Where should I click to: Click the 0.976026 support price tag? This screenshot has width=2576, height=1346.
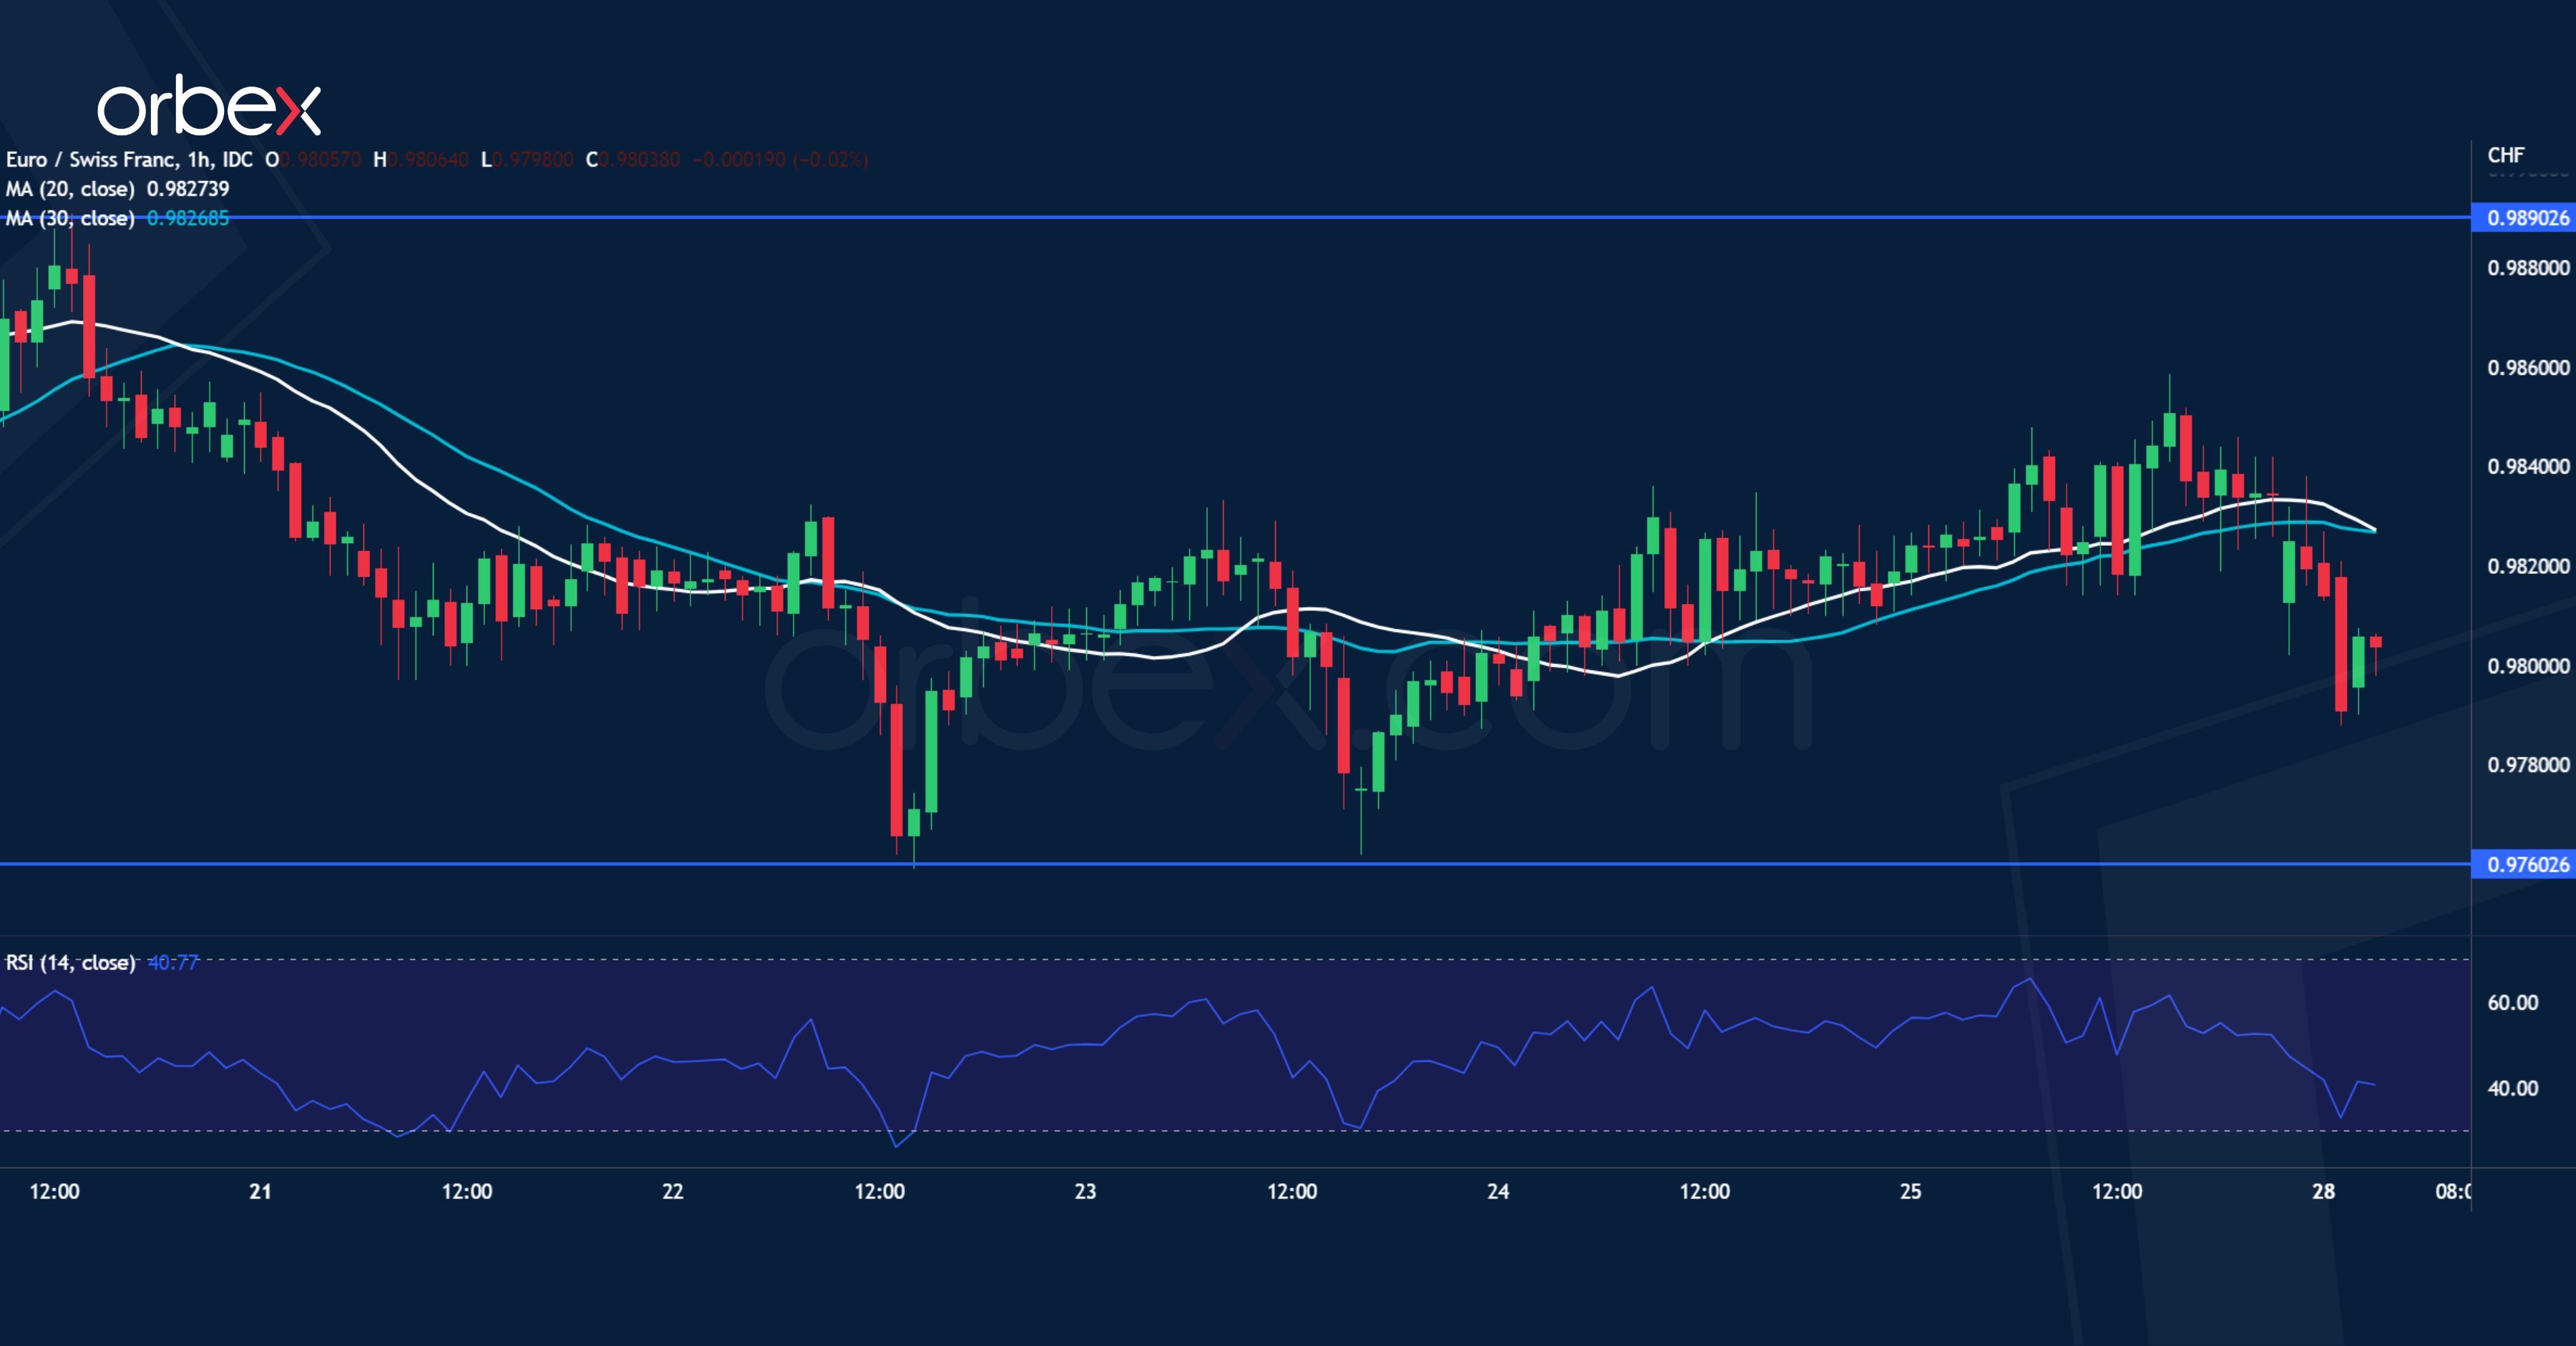pyautogui.click(x=2526, y=864)
